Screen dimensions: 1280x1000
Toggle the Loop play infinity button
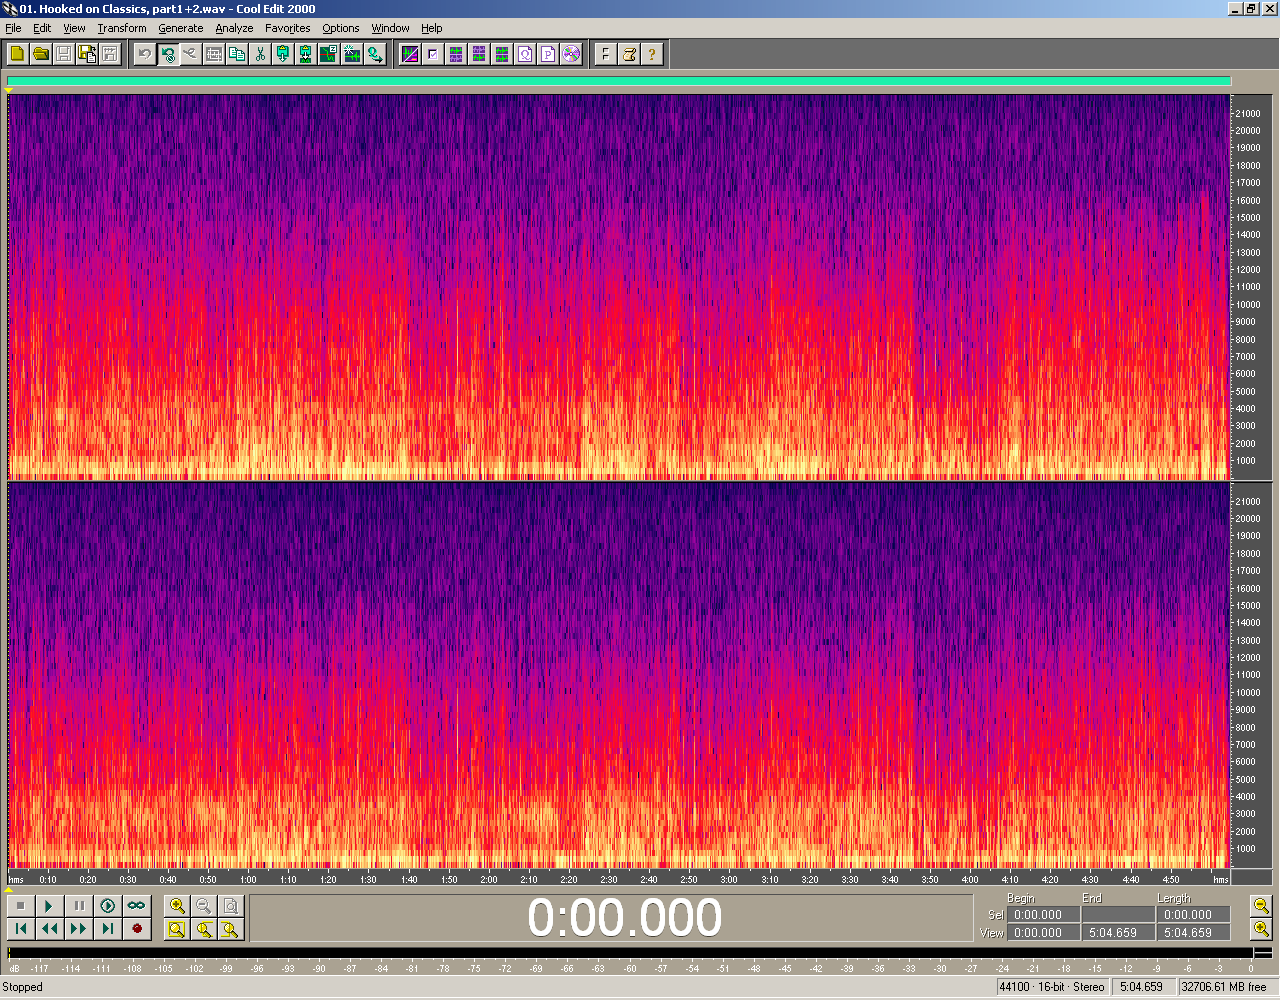(136, 906)
